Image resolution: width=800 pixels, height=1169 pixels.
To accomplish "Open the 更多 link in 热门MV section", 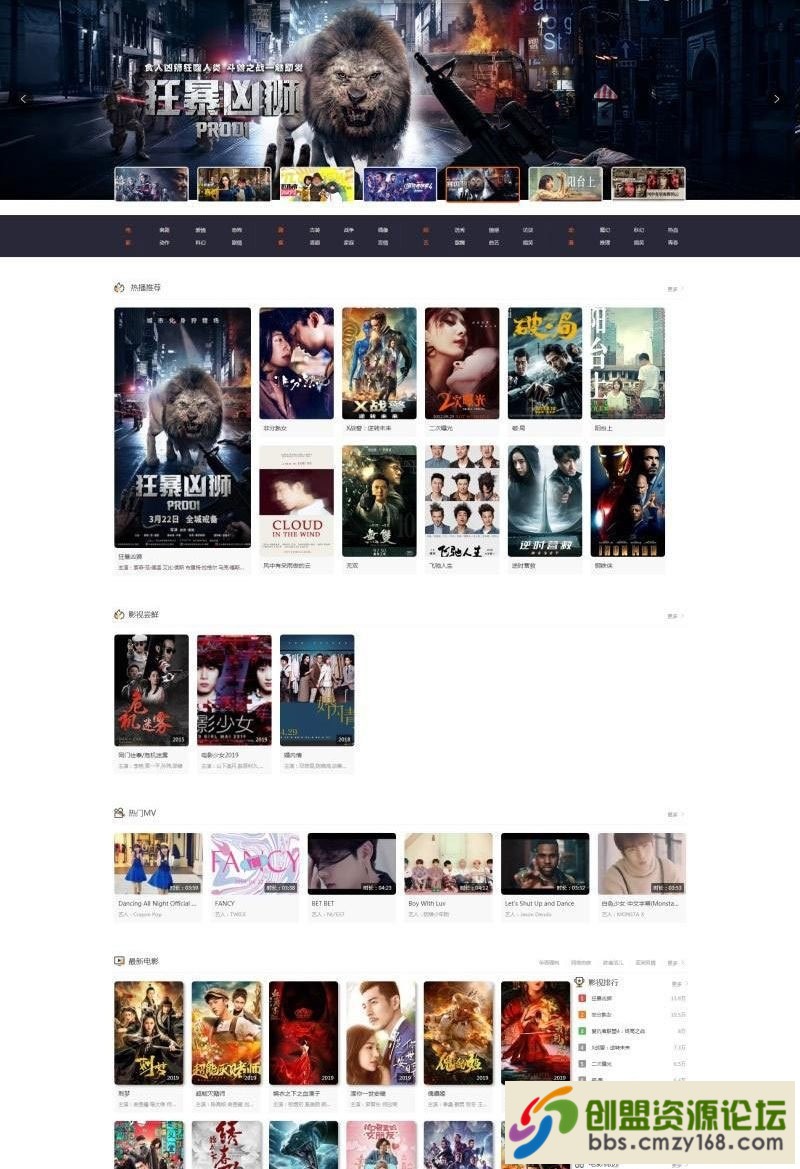I will click(x=674, y=814).
